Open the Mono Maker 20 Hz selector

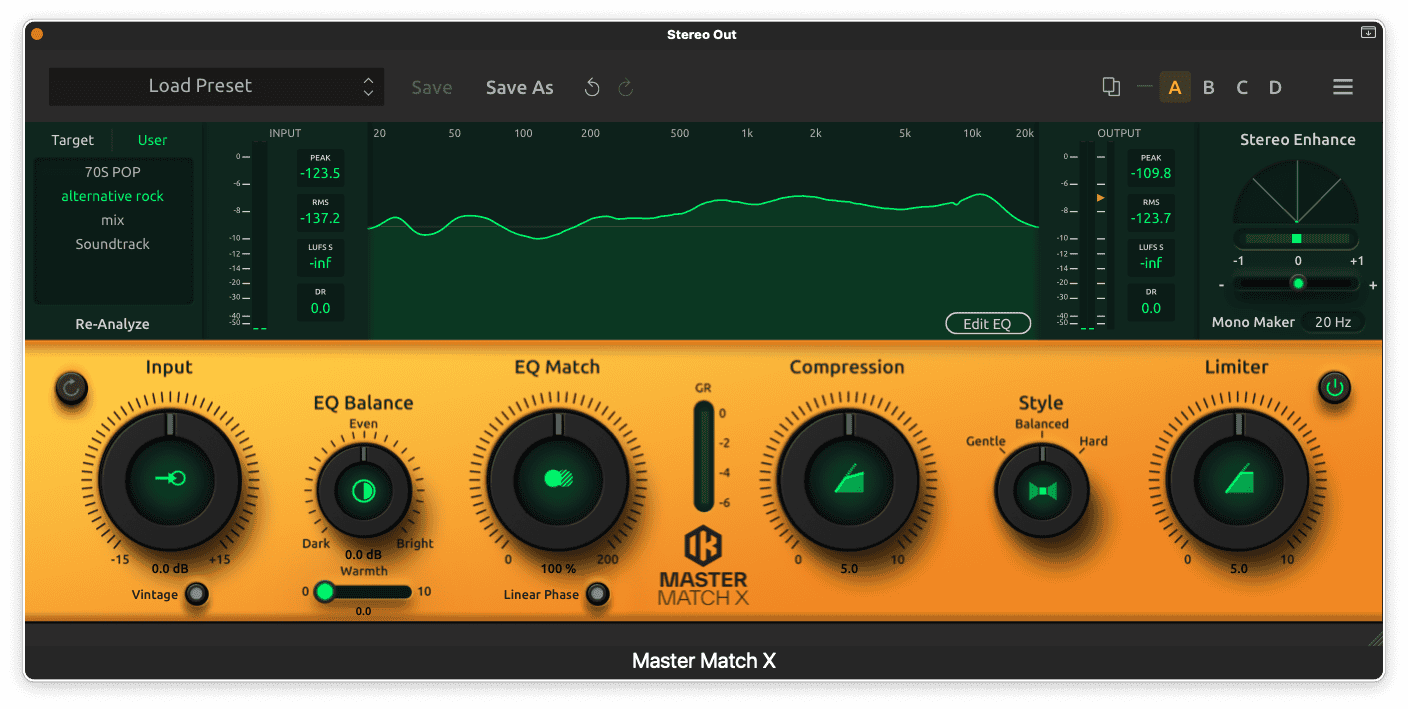pos(1334,321)
